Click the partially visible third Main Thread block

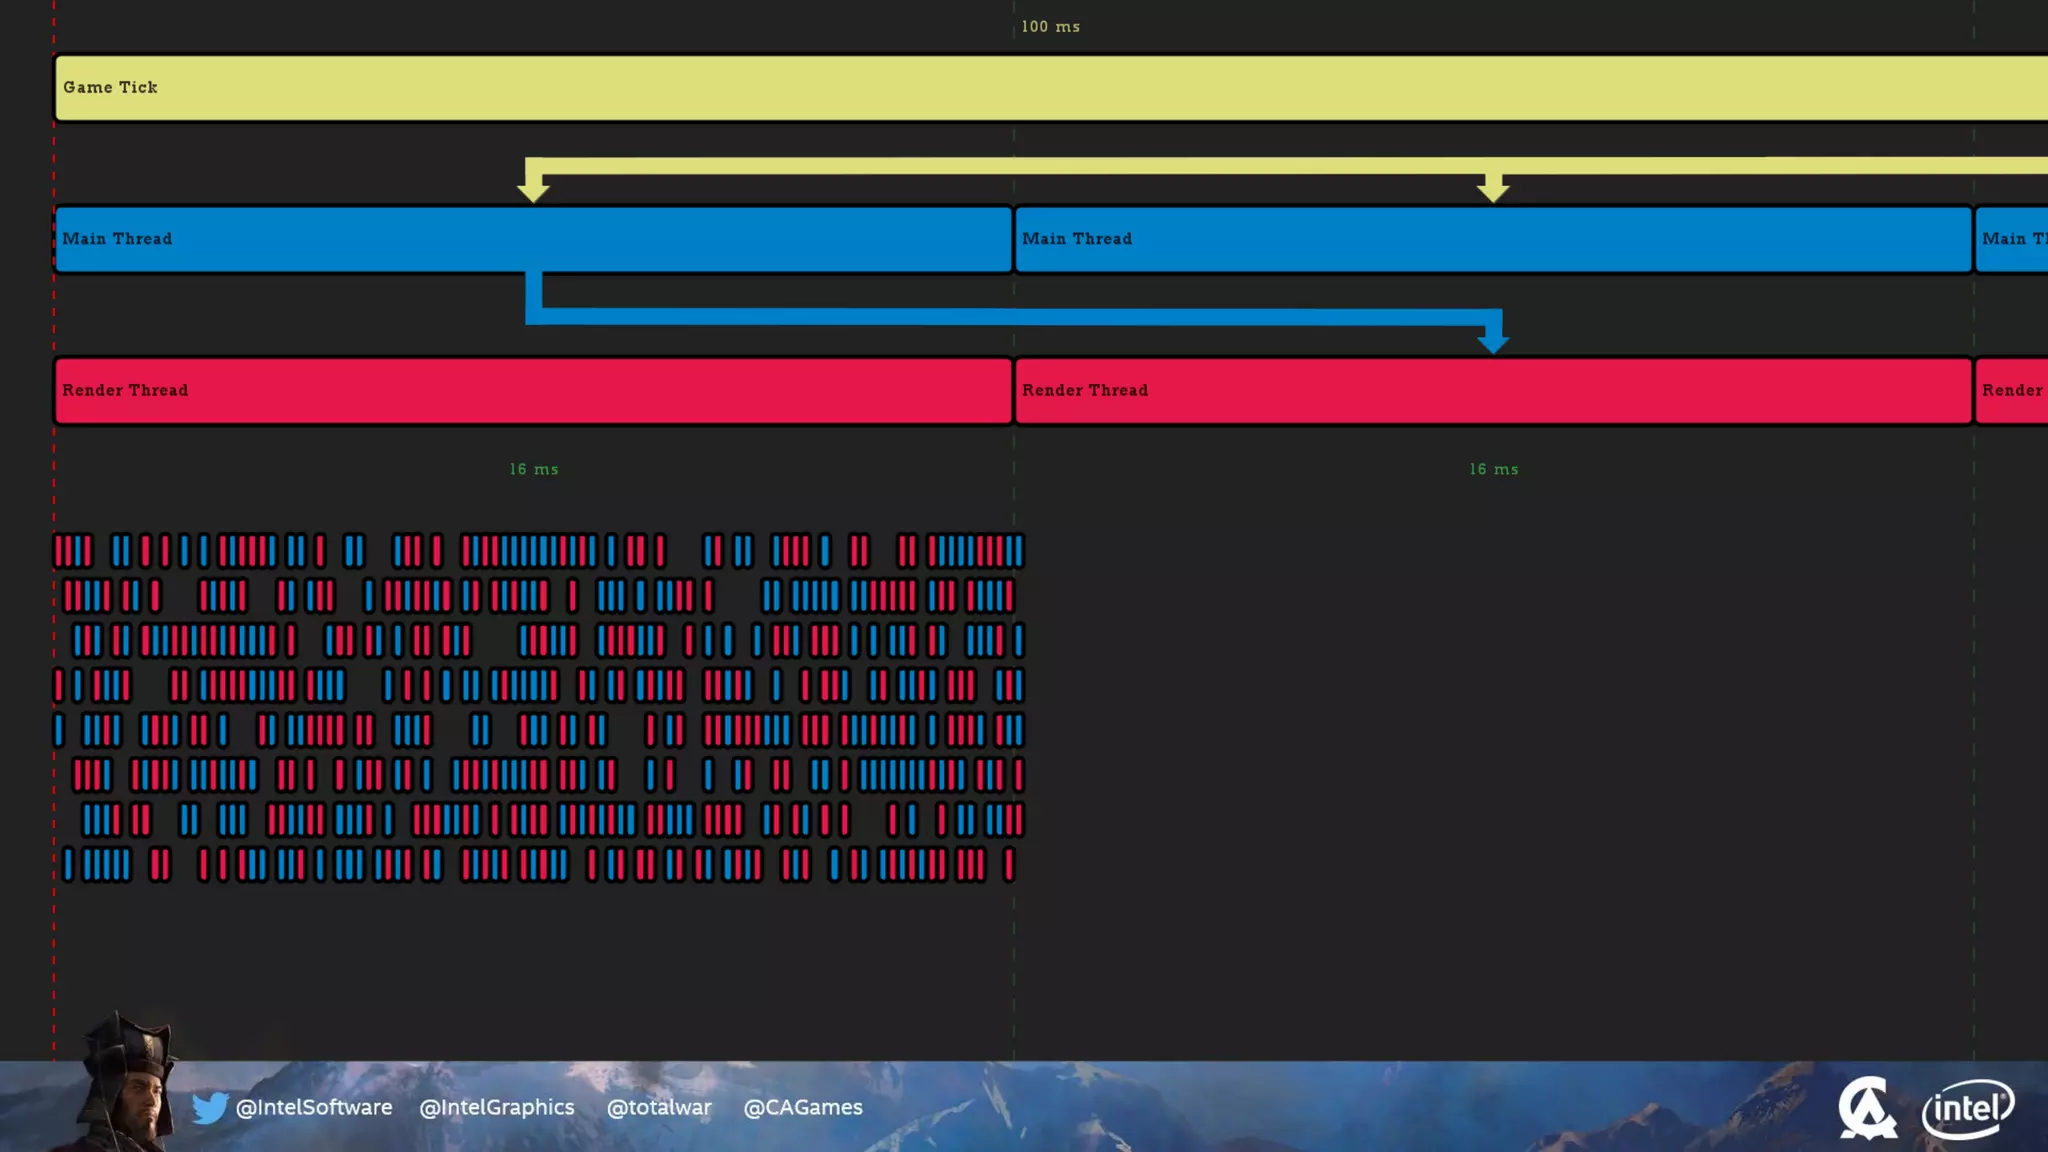coord(2012,240)
